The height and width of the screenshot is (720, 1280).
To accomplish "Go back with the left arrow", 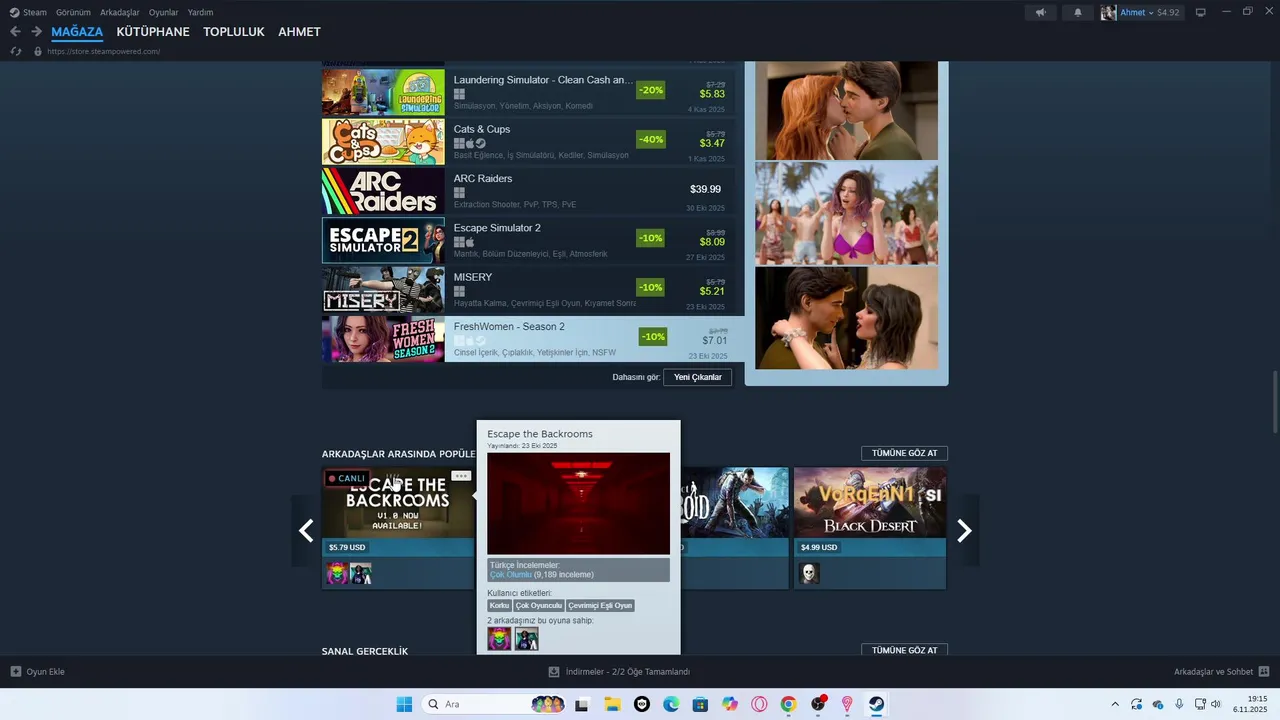I will tap(15, 32).
